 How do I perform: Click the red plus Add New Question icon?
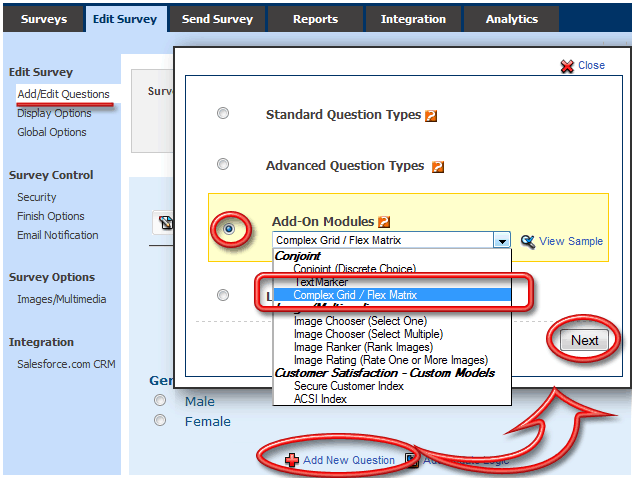[x=292, y=460]
